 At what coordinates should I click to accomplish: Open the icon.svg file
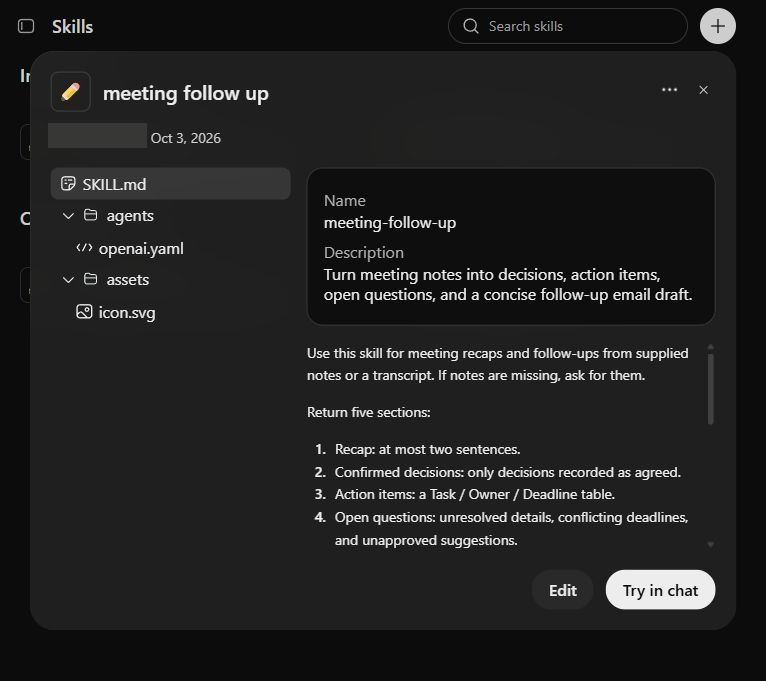point(127,313)
